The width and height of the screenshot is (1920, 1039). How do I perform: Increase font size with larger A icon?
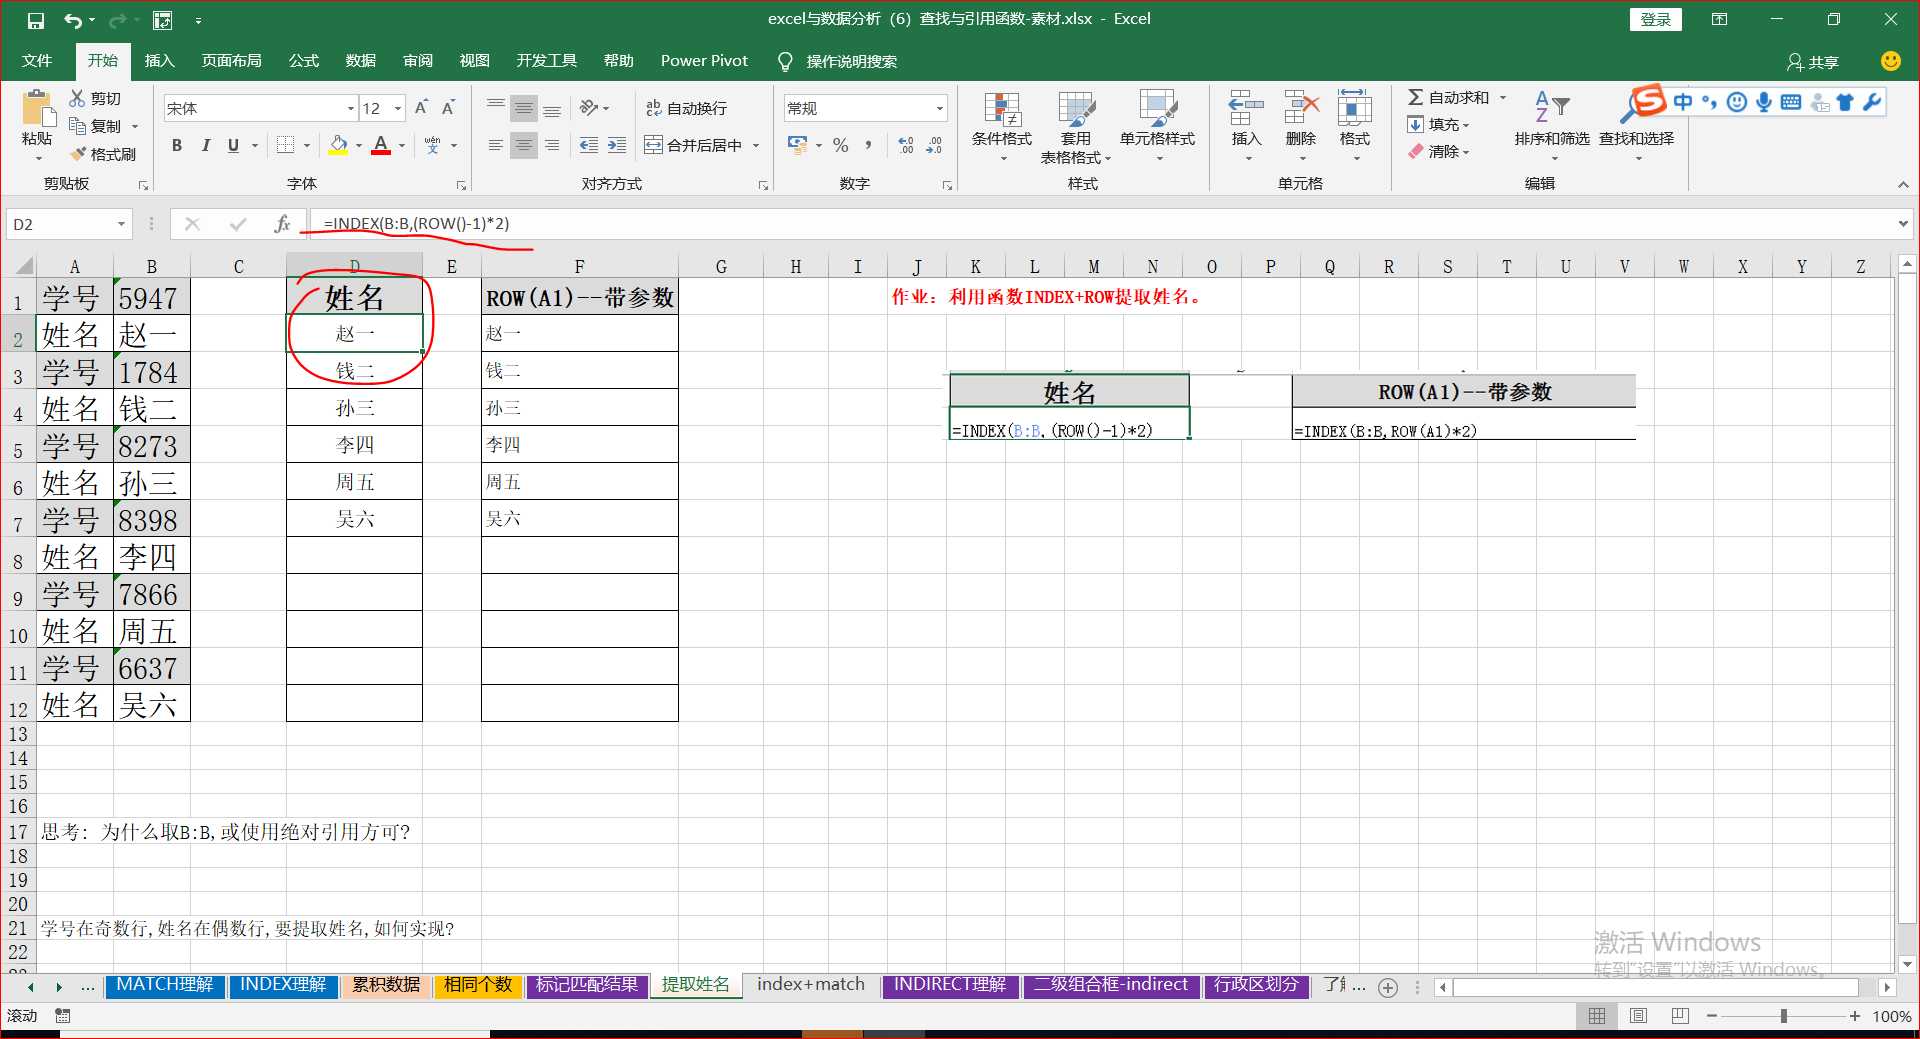click(x=421, y=108)
